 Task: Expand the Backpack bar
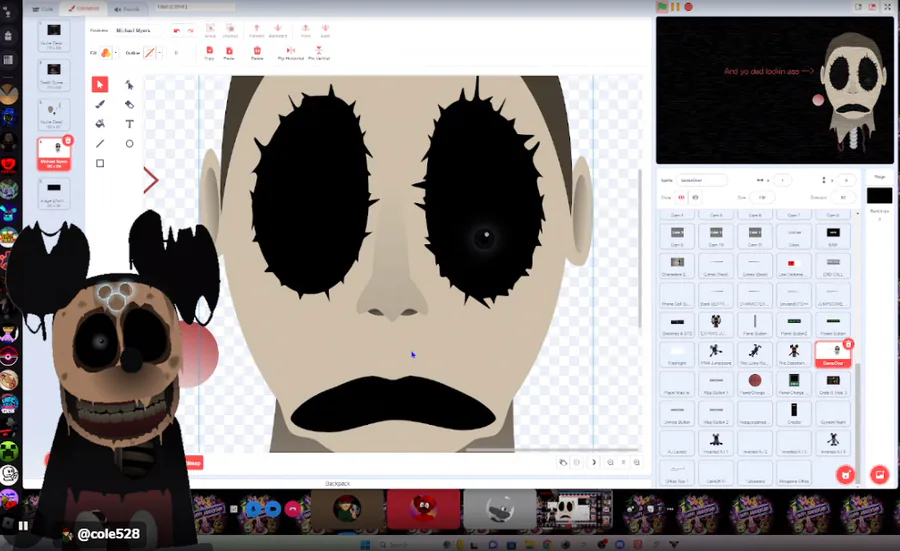pos(338,484)
